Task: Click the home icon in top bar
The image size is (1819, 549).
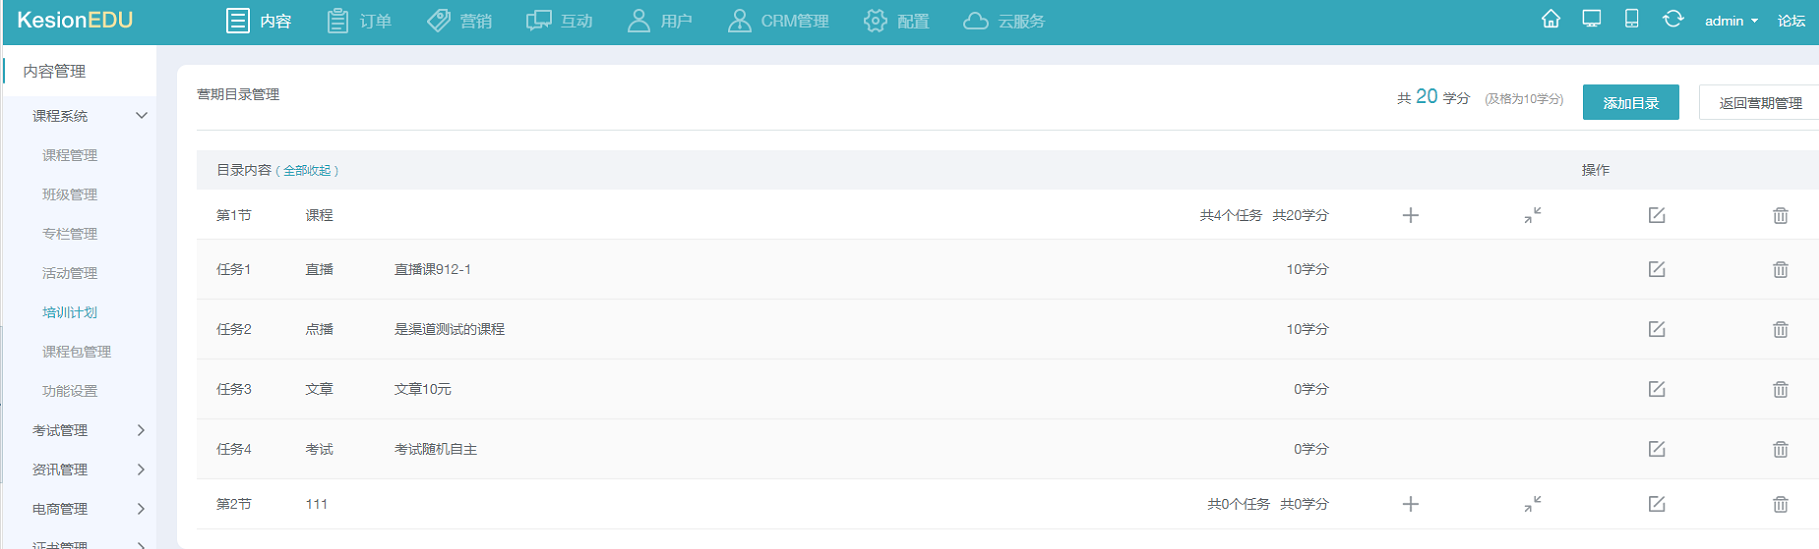Action: (1550, 20)
